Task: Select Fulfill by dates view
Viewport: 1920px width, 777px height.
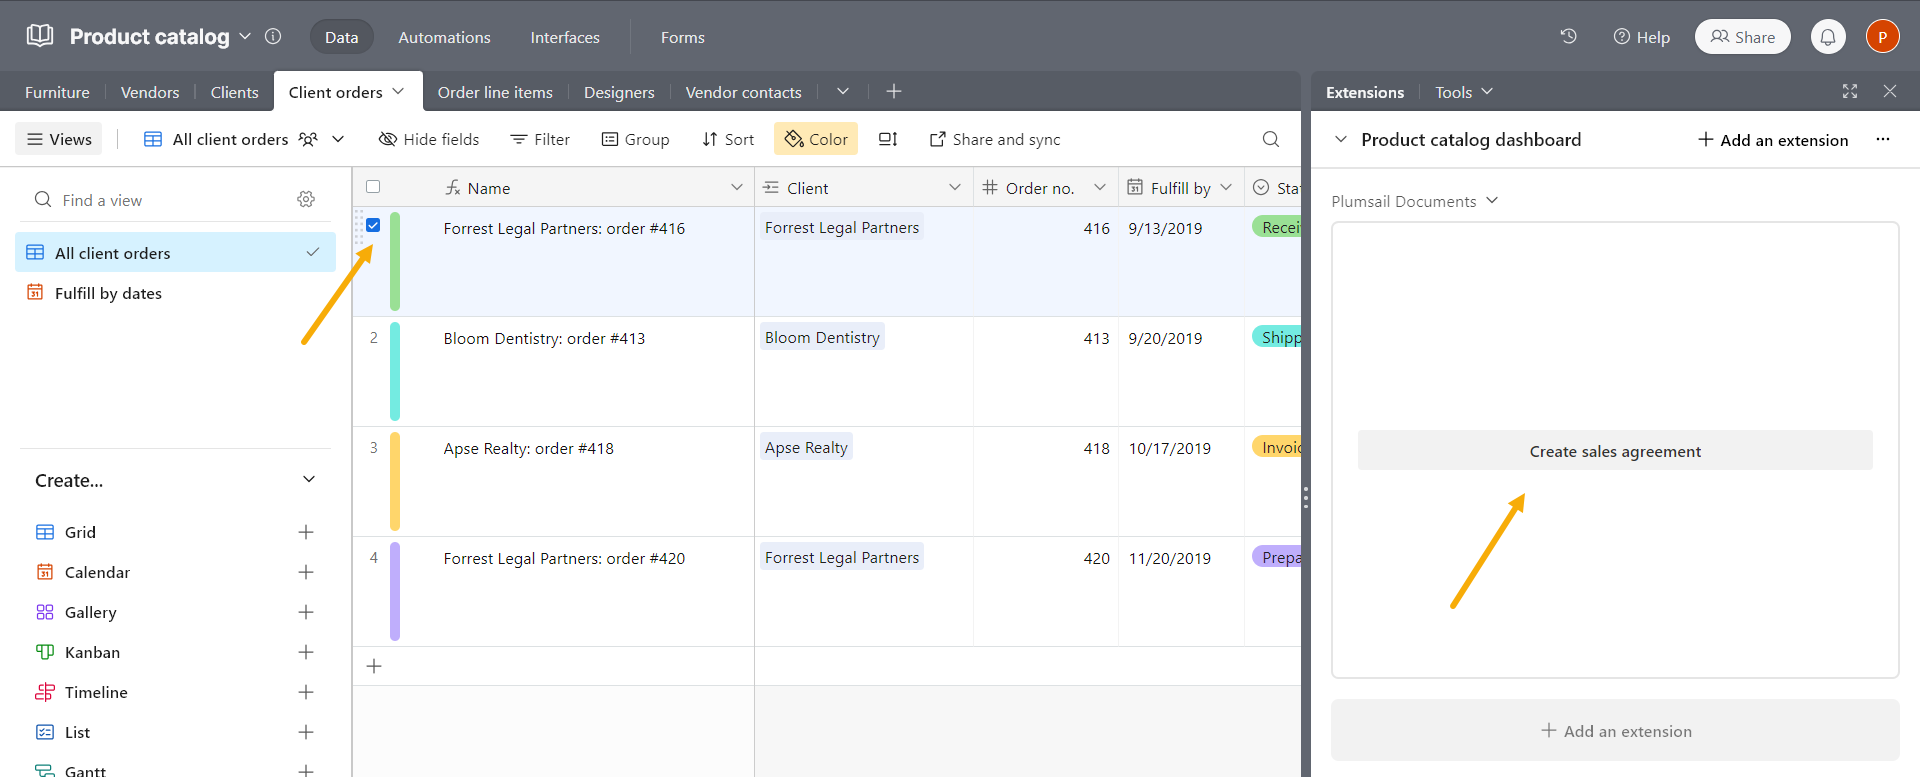Action: pyautogui.click(x=175, y=293)
